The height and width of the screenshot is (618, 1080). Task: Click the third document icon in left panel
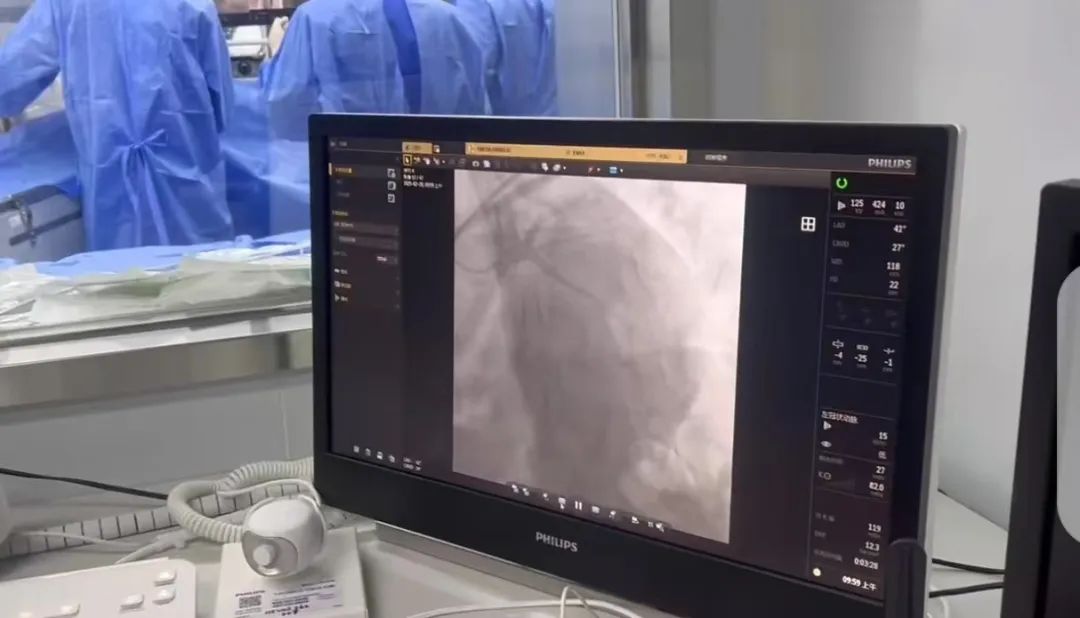point(391,198)
